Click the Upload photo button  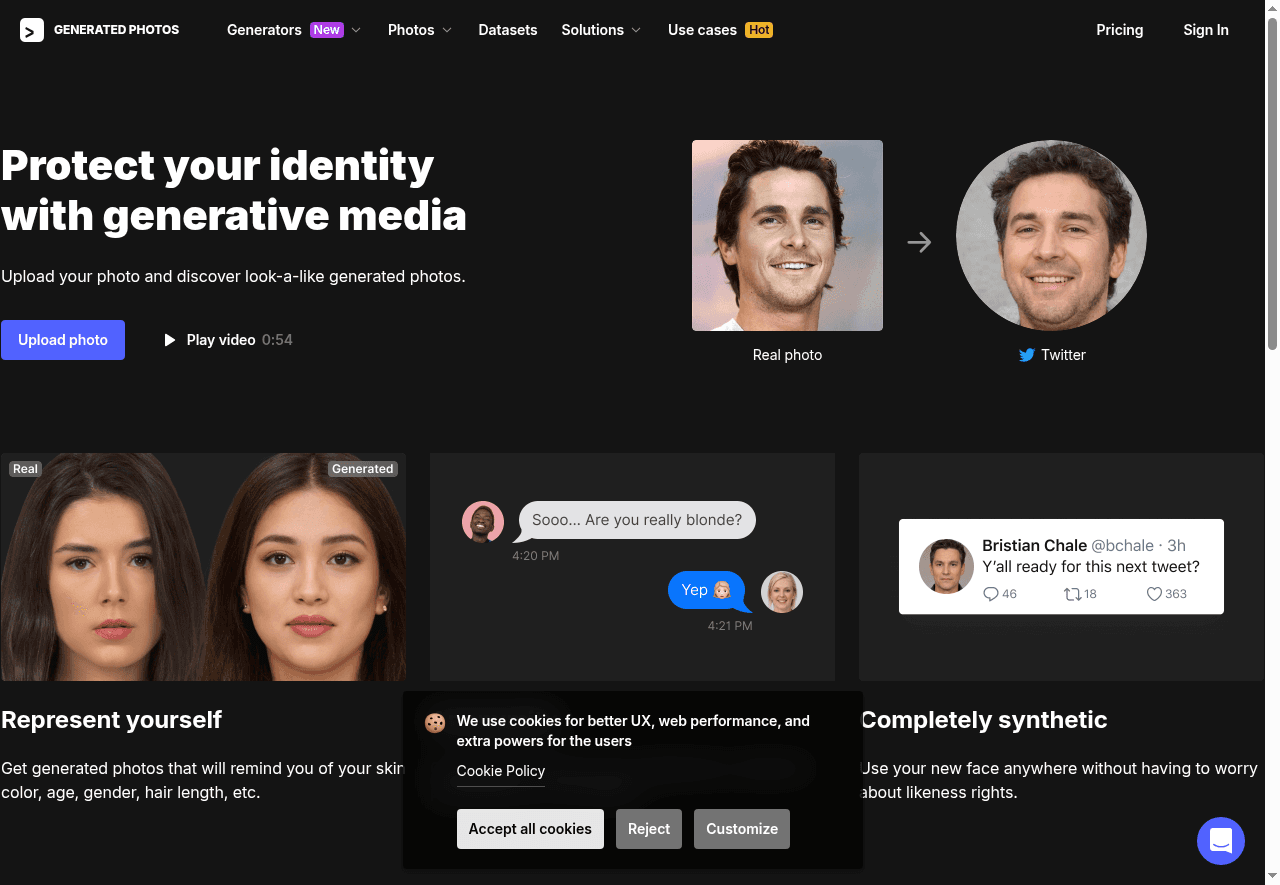(x=63, y=340)
